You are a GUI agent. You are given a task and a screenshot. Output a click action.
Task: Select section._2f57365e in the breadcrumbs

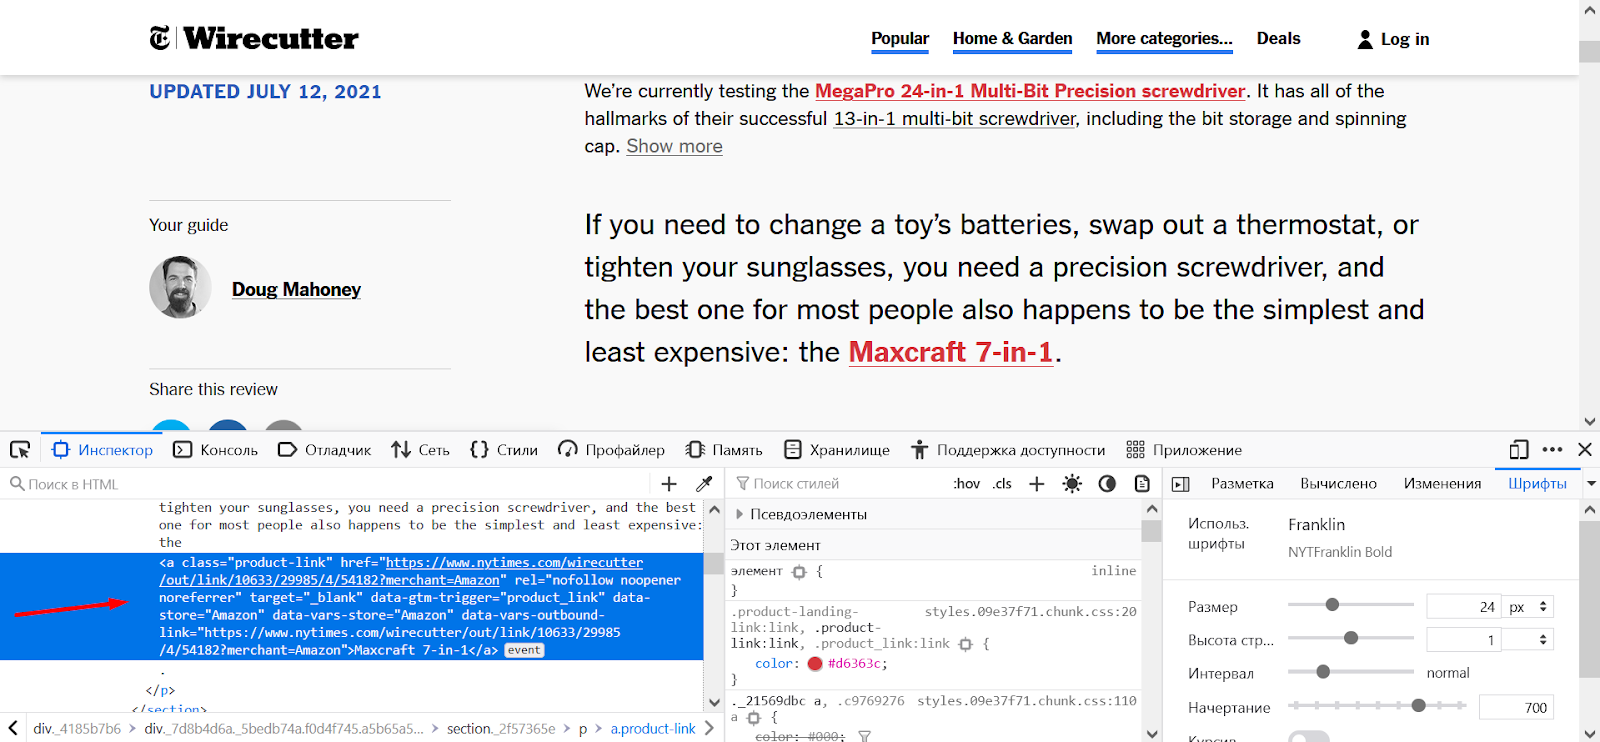500,729
